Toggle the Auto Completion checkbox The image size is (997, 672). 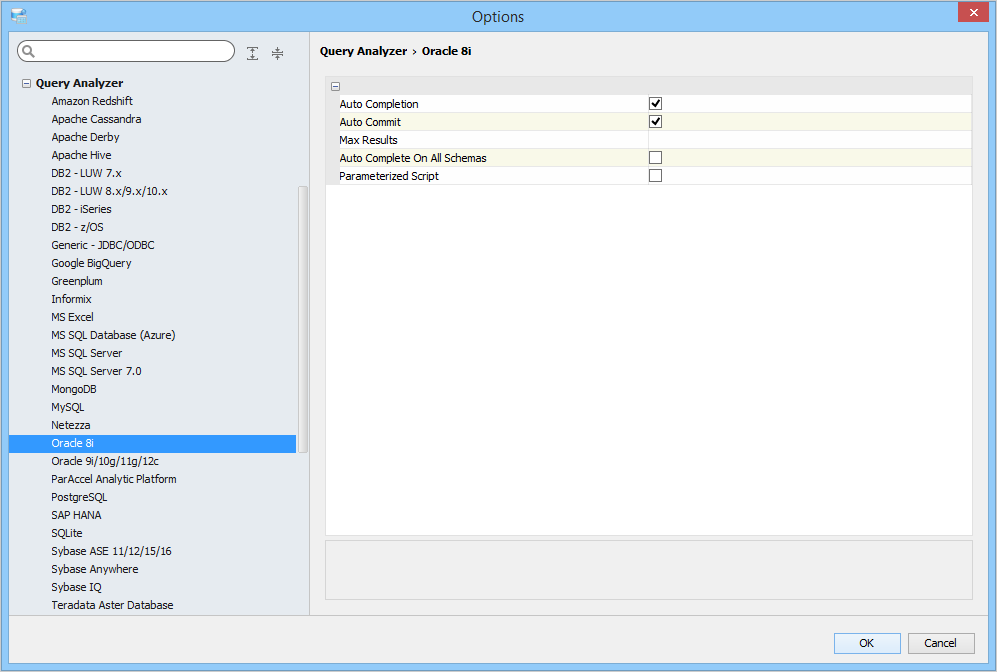(655, 103)
